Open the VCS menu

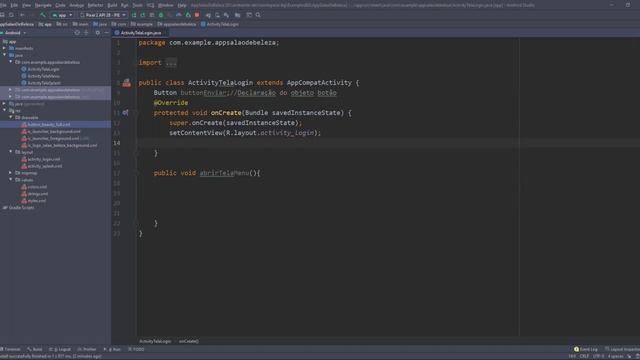(150, 5)
